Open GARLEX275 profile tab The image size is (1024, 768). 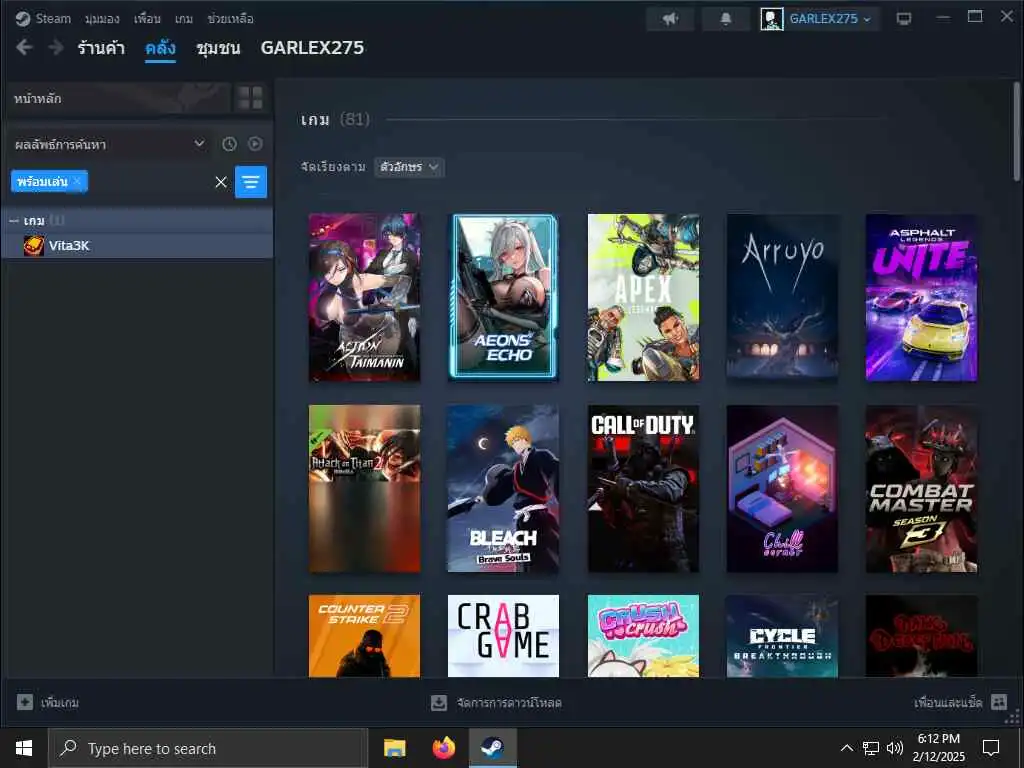click(x=312, y=48)
